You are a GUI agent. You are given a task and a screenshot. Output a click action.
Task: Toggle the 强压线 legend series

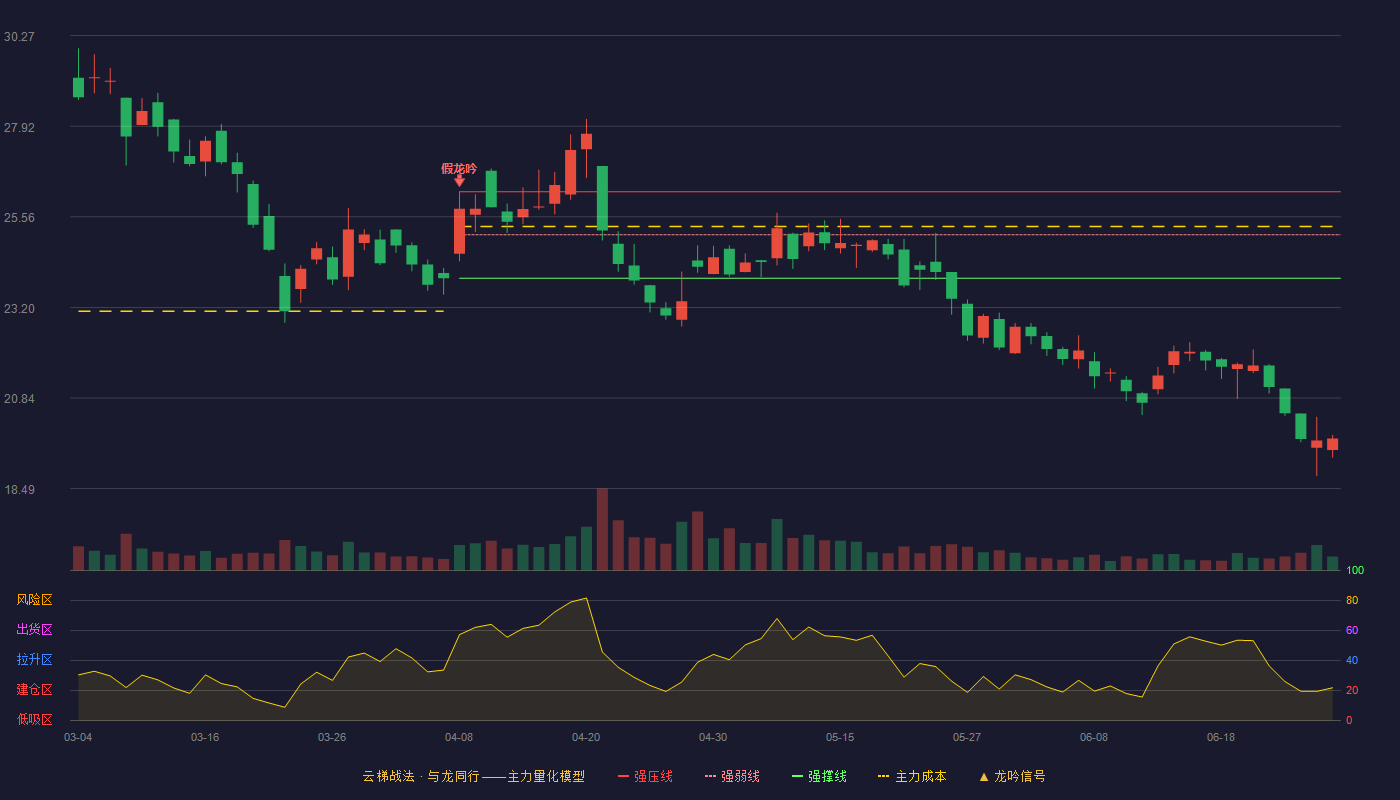pos(645,776)
